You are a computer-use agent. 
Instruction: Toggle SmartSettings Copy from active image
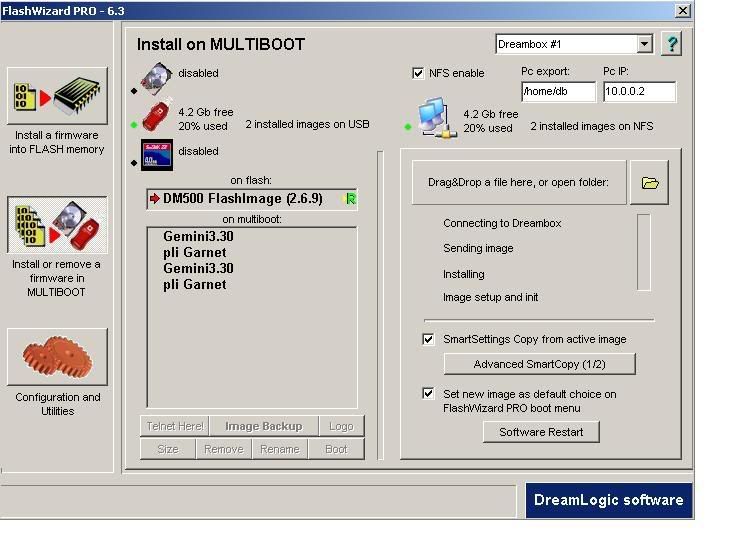[x=428, y=339]
